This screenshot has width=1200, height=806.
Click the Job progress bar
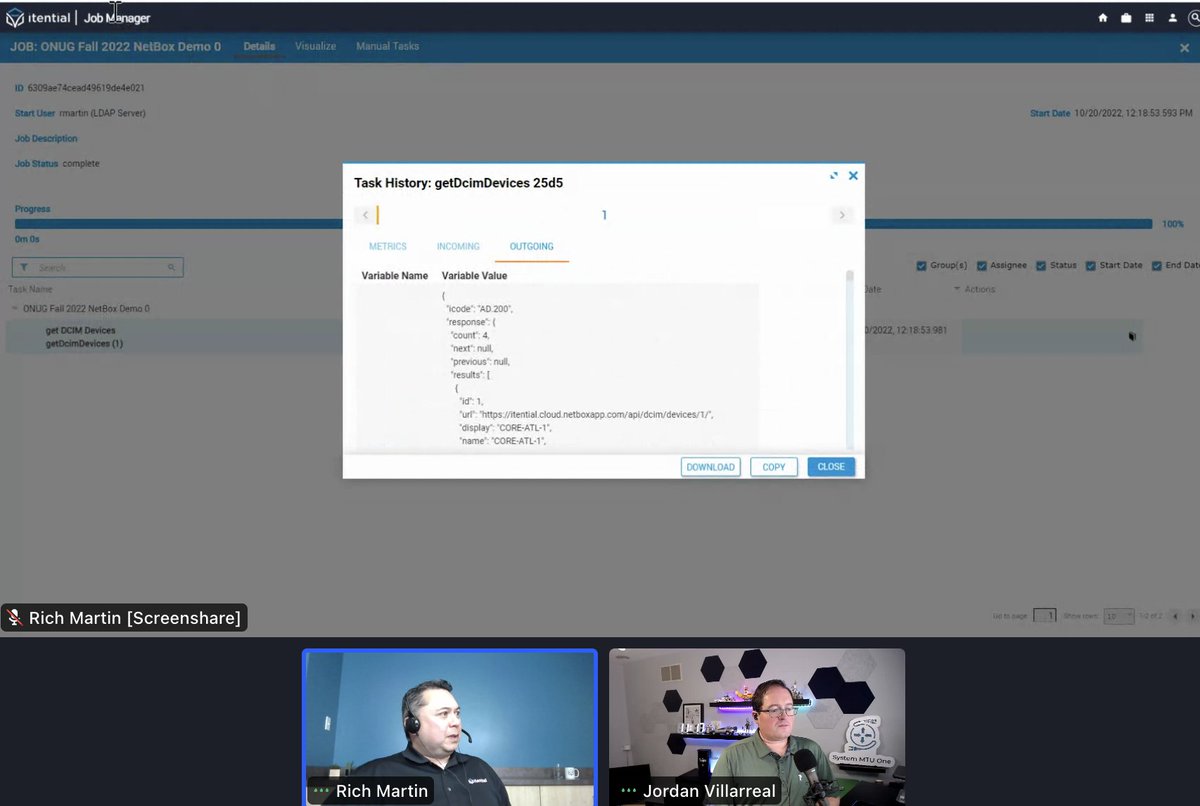point(583,224)
